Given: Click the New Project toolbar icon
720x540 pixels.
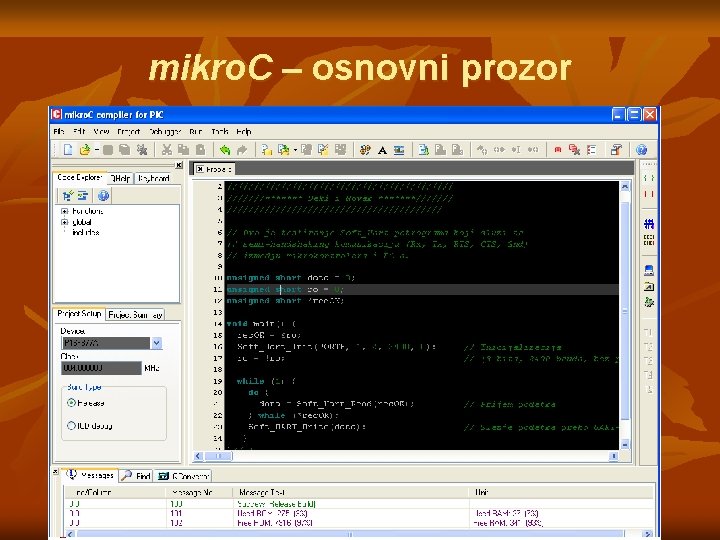Looking at the screenshot, I should point(267,150).
